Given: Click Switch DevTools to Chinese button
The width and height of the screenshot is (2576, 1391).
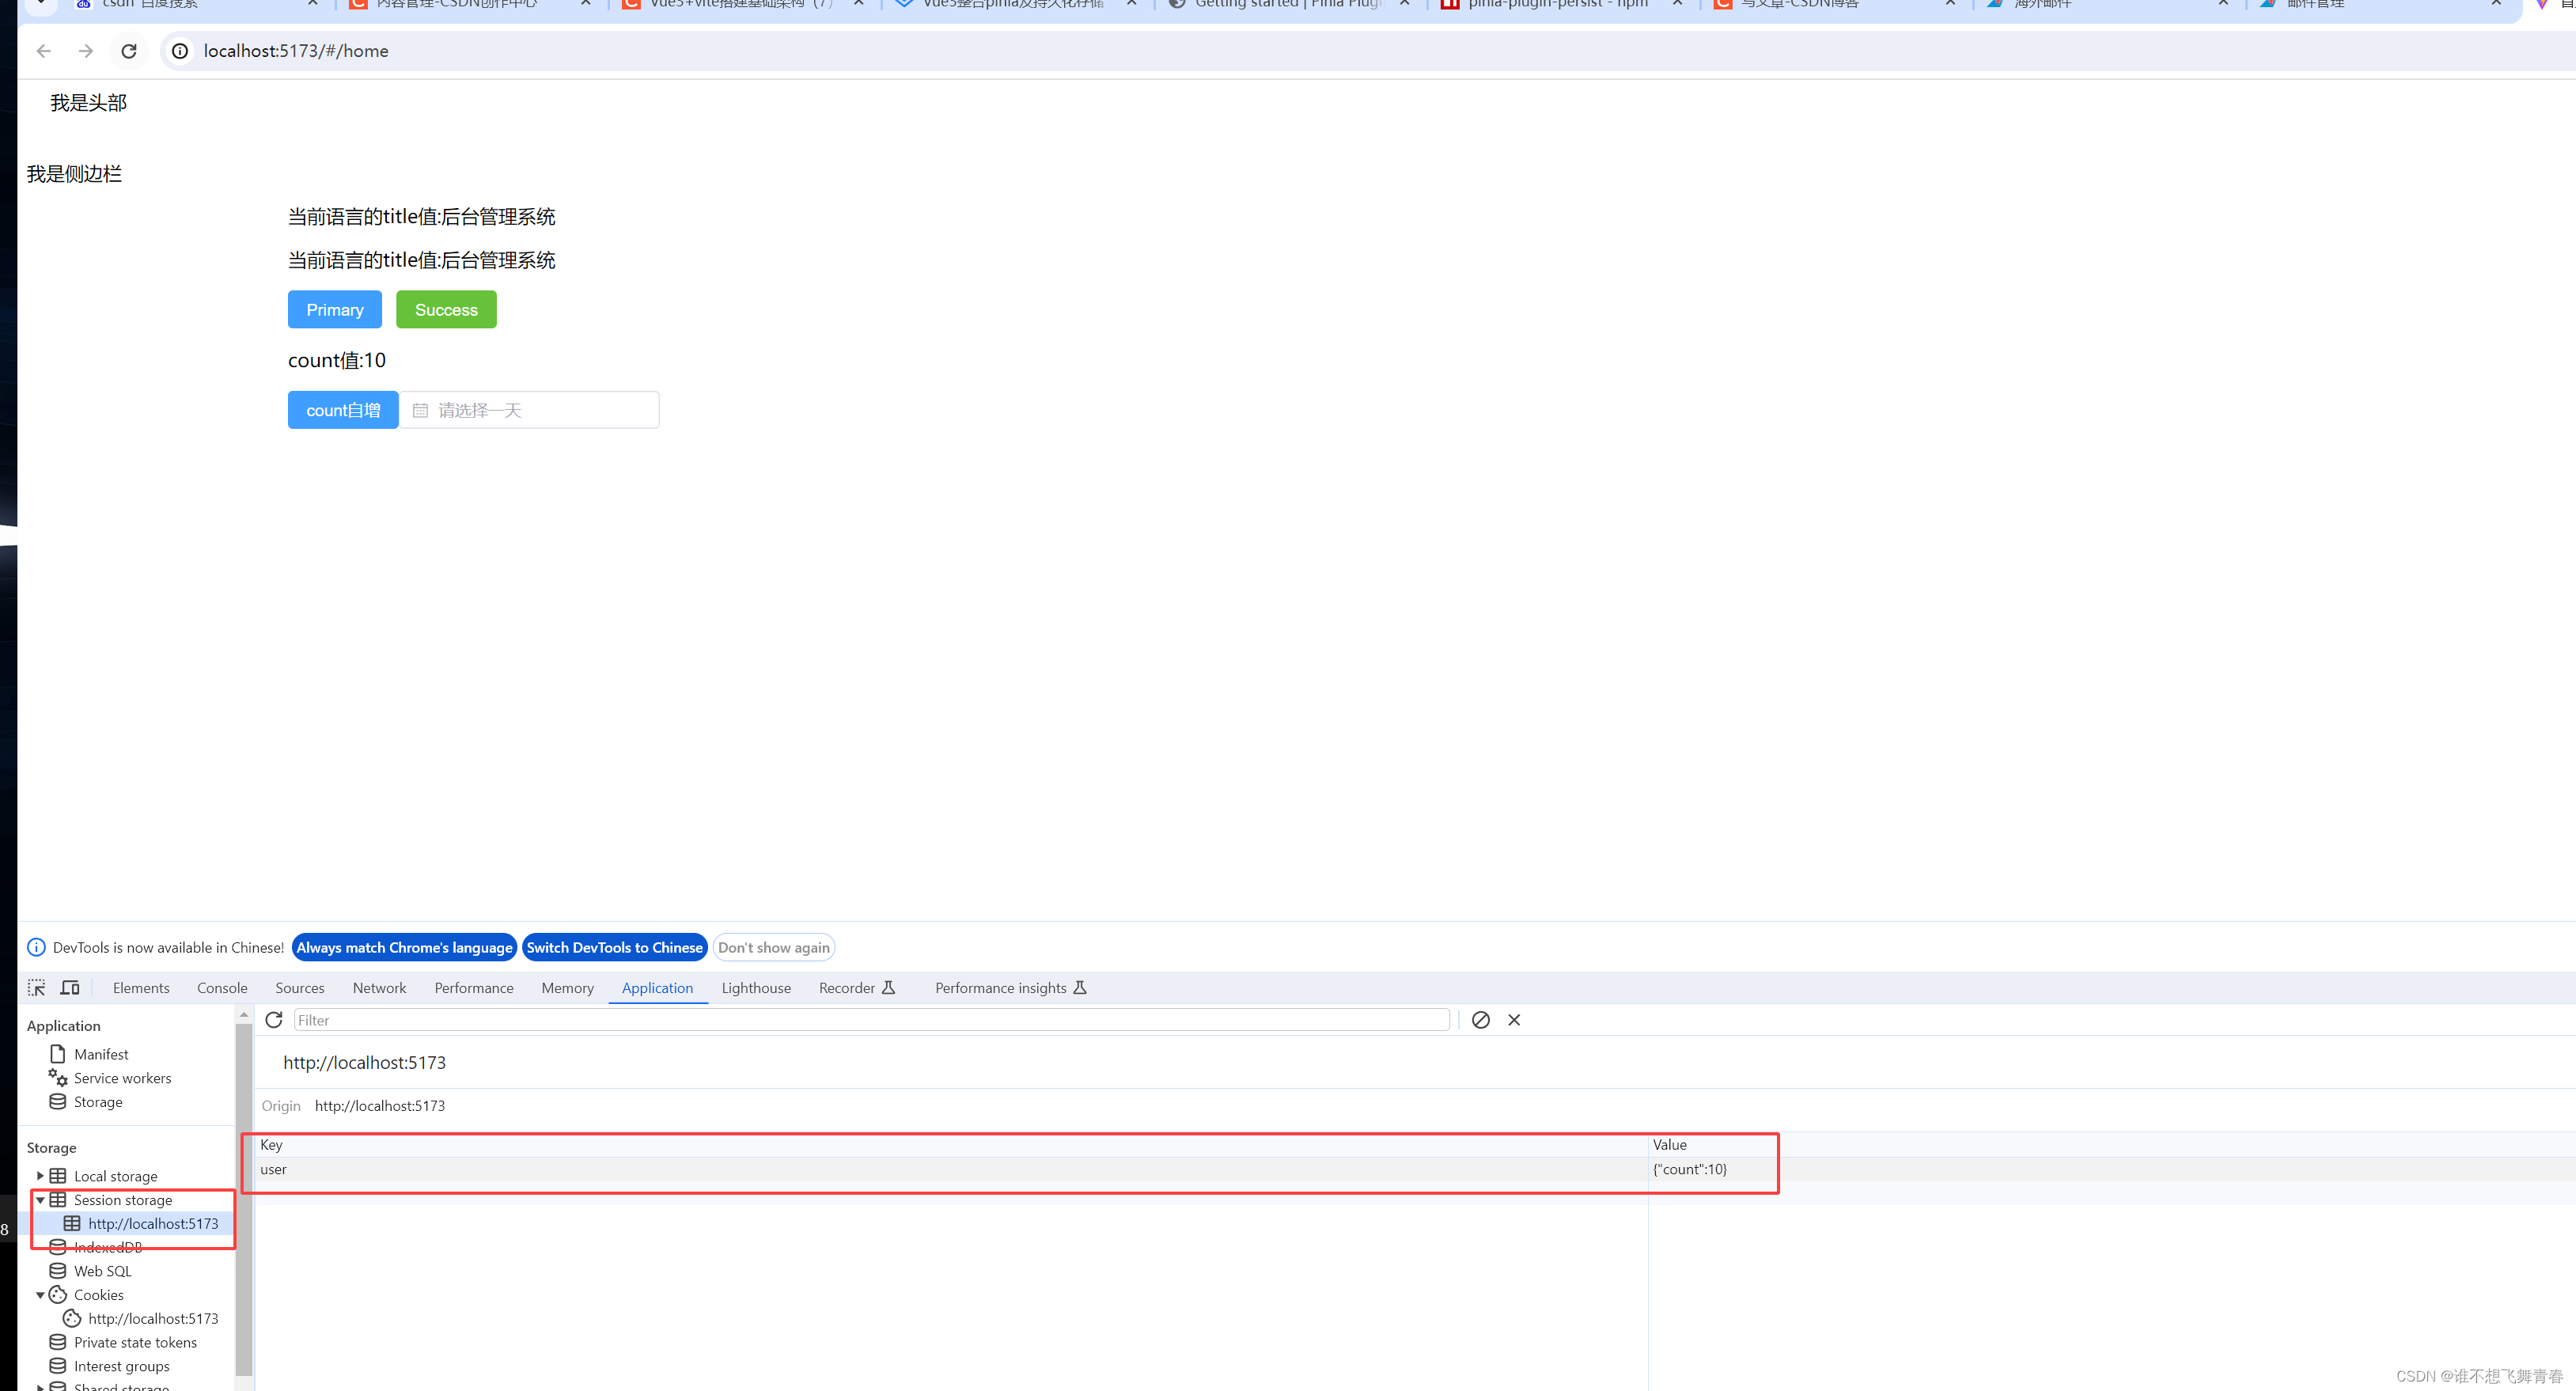Looking at the screenshot, I should coord(614,948).
